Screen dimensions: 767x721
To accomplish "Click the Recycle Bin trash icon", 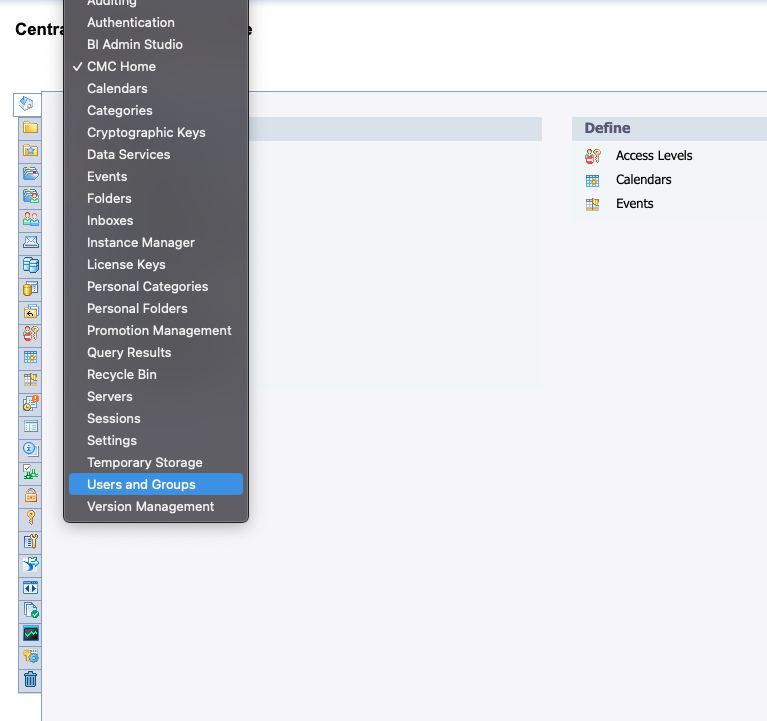I will (x=30, y=680).
